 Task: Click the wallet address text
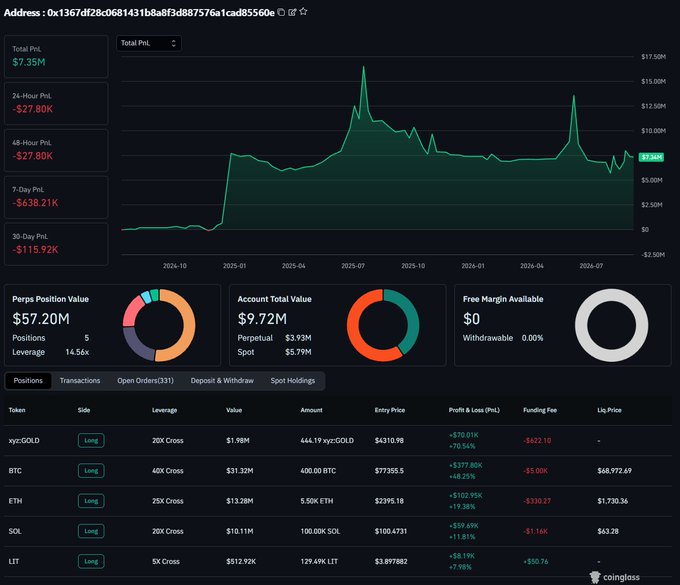pyautogui.click(x=161, y=13)
